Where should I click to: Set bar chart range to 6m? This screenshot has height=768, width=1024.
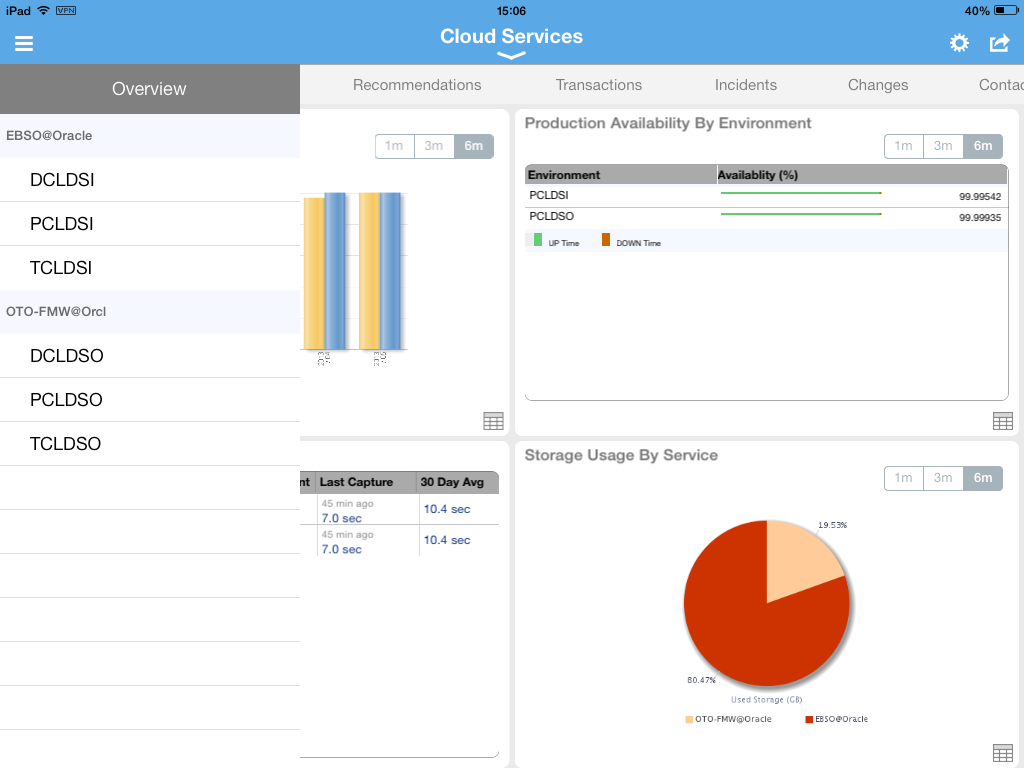pos(473,146)
